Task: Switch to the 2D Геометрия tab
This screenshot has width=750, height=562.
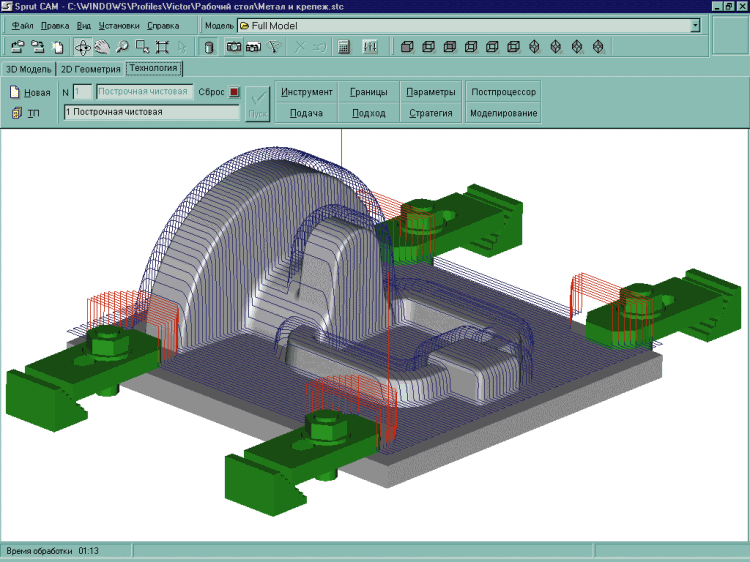Action: pyautogui.click(x=90, y=69)
